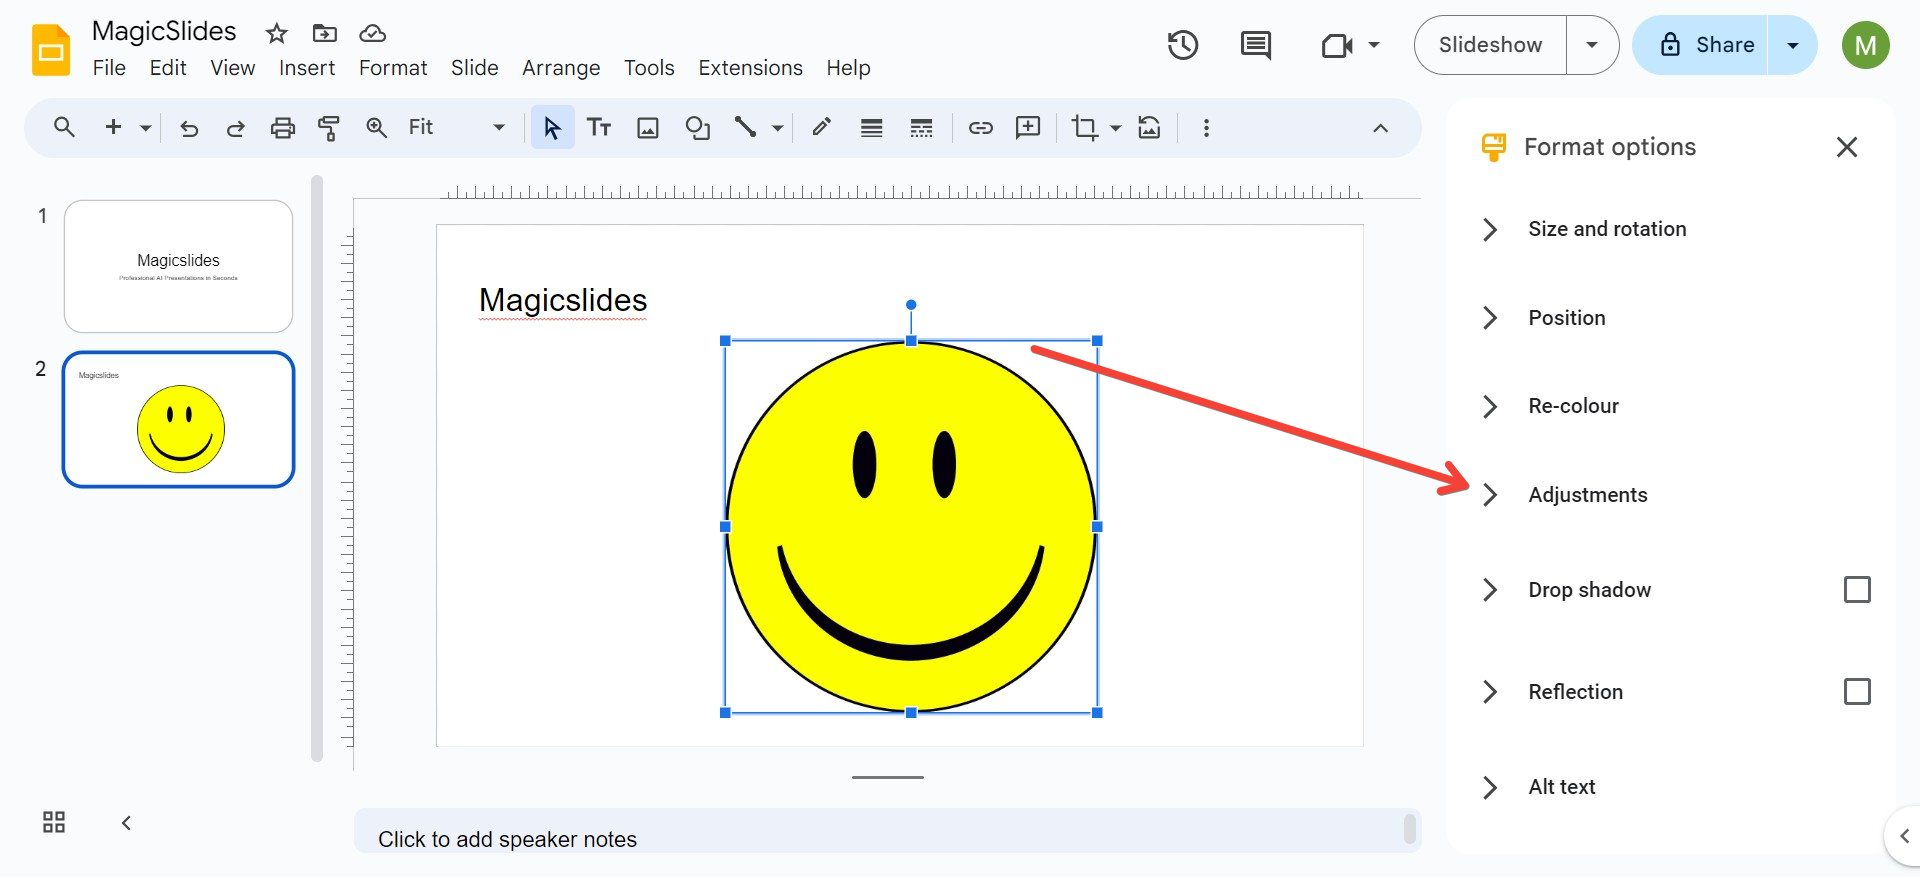This screenshot has width=1920, height=878.
Task: Open the Arrange menu
Action: pos(560,68)
